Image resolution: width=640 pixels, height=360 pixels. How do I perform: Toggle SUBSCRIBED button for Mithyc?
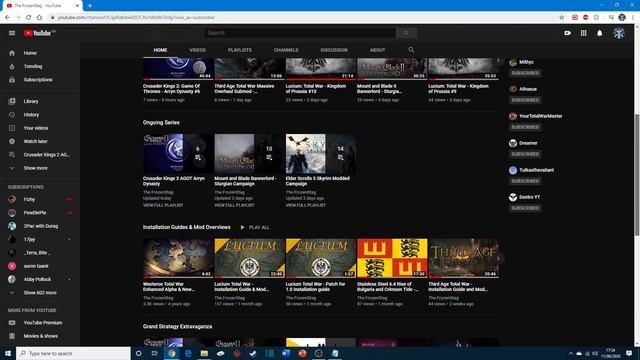tap(525, 73)
